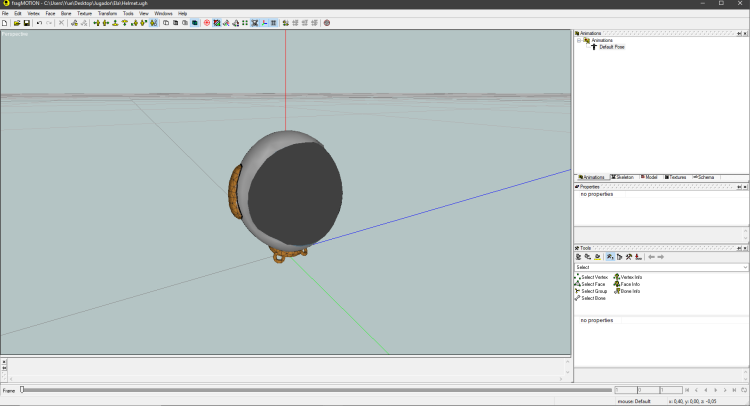Select the Select Vertex tool

(x=594, y=277)
